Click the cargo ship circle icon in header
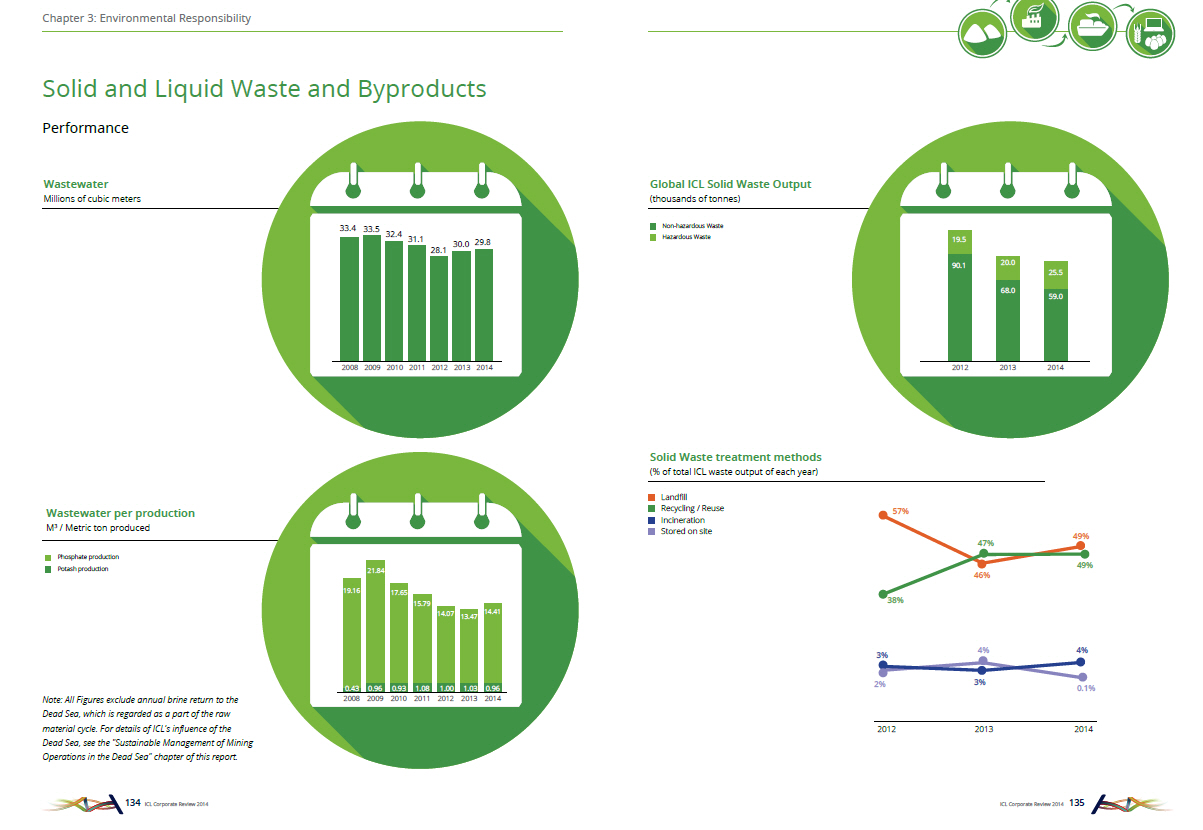The height and width of the screenshot is (830, 1203). click(x=1092, y=25)
